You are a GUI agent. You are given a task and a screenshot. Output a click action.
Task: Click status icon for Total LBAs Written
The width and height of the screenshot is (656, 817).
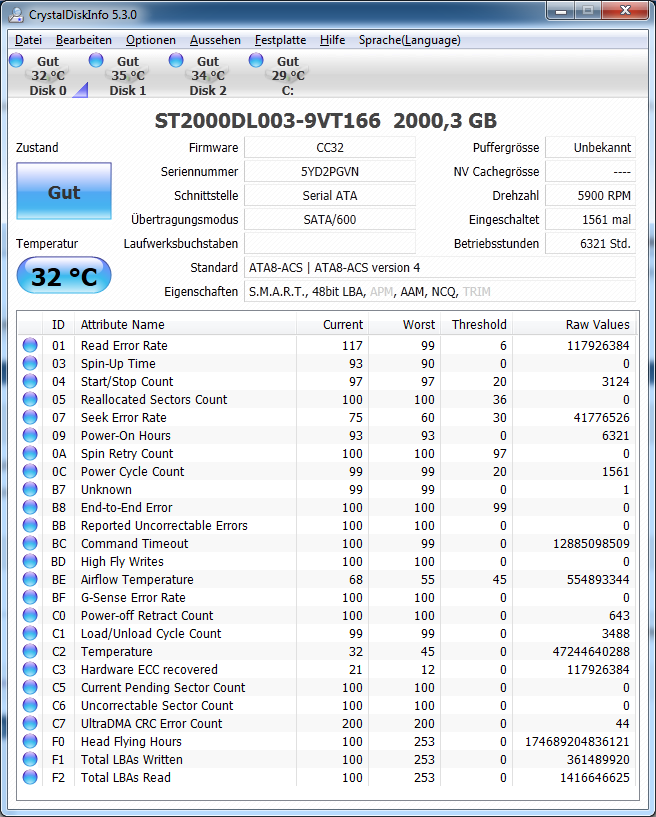click(30, 759)
